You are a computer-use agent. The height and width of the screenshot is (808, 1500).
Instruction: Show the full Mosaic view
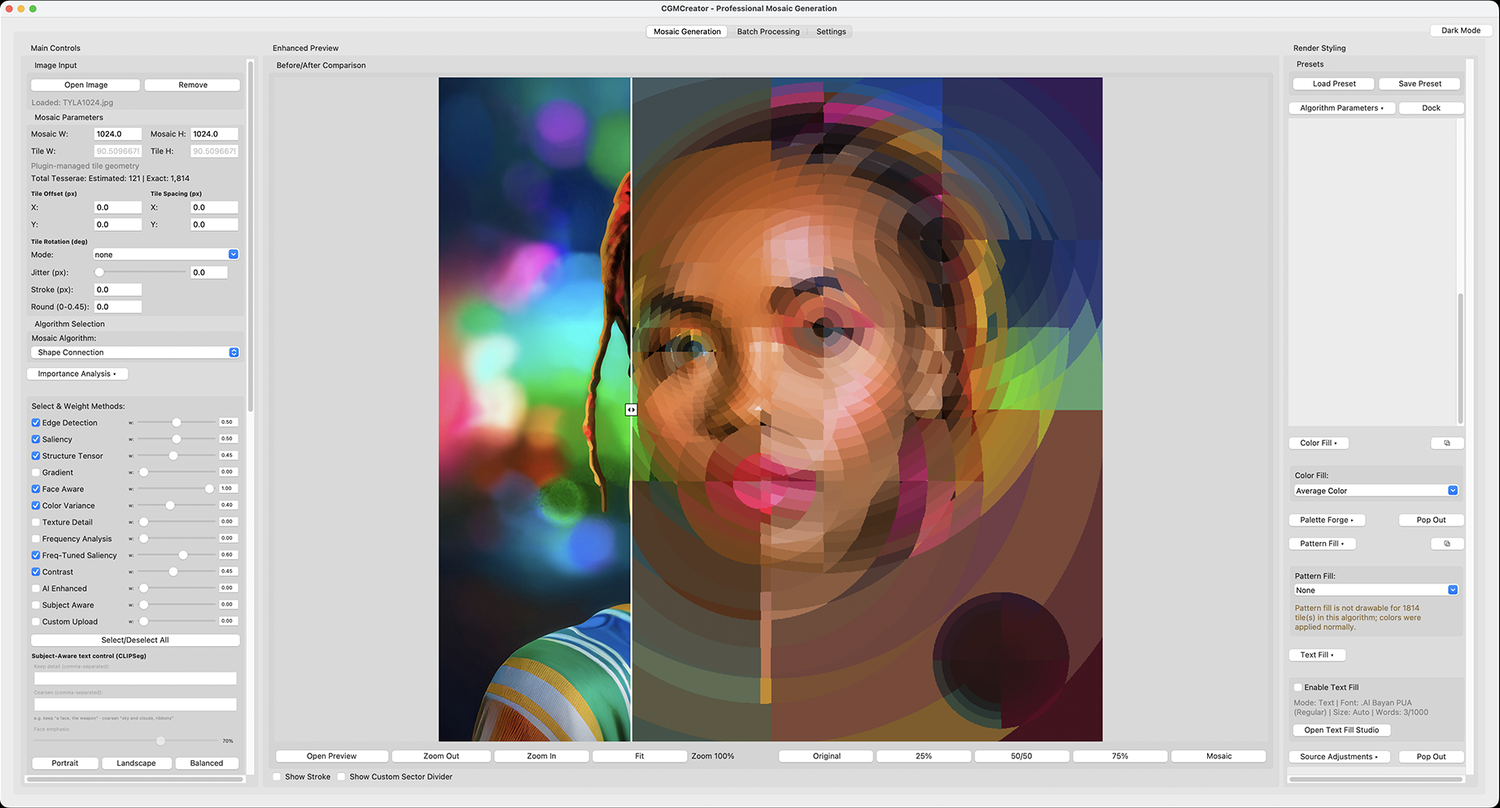coord(1219,756)
